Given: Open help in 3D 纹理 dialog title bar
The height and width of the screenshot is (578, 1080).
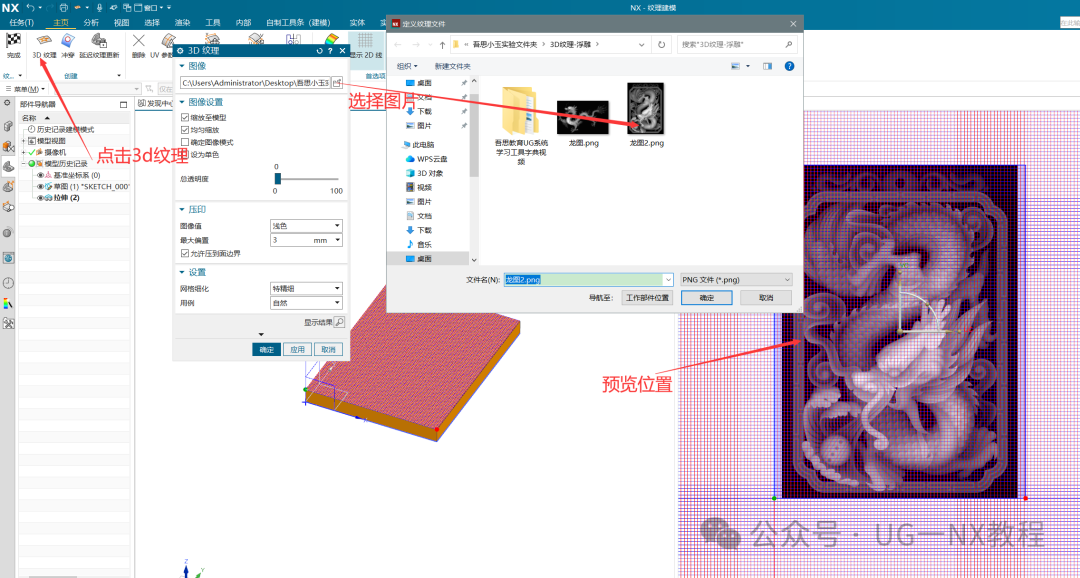Looking at the screenshot, I should 331,50.
